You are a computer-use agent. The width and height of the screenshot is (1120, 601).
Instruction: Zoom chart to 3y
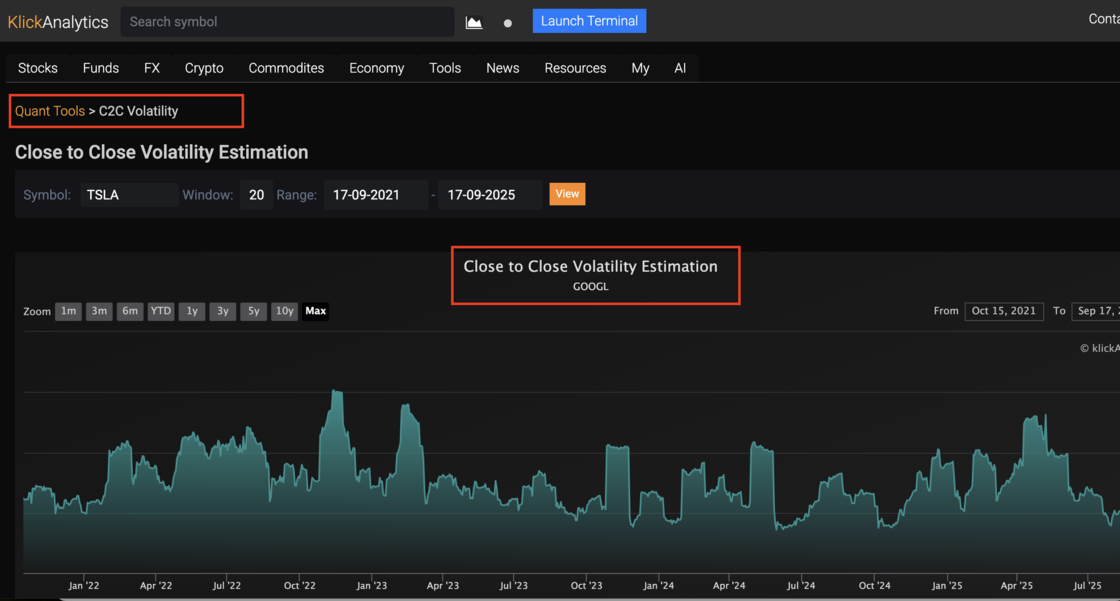(223, 311)
